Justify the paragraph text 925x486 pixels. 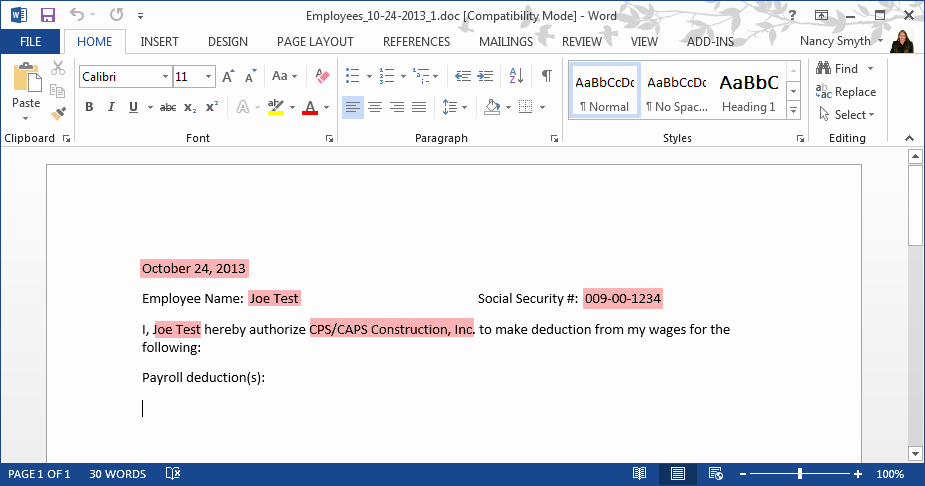[419, 107]
